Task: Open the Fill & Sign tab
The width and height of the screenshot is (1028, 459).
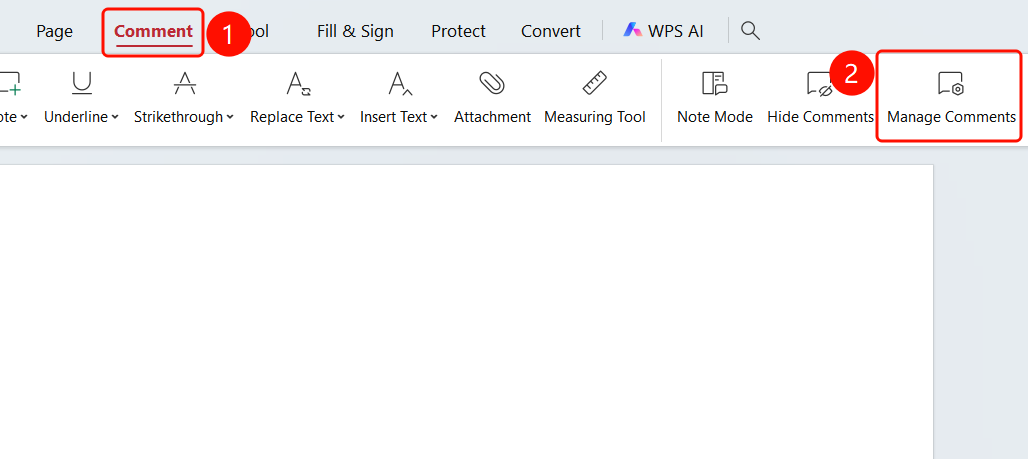Action: click(355, 31)
